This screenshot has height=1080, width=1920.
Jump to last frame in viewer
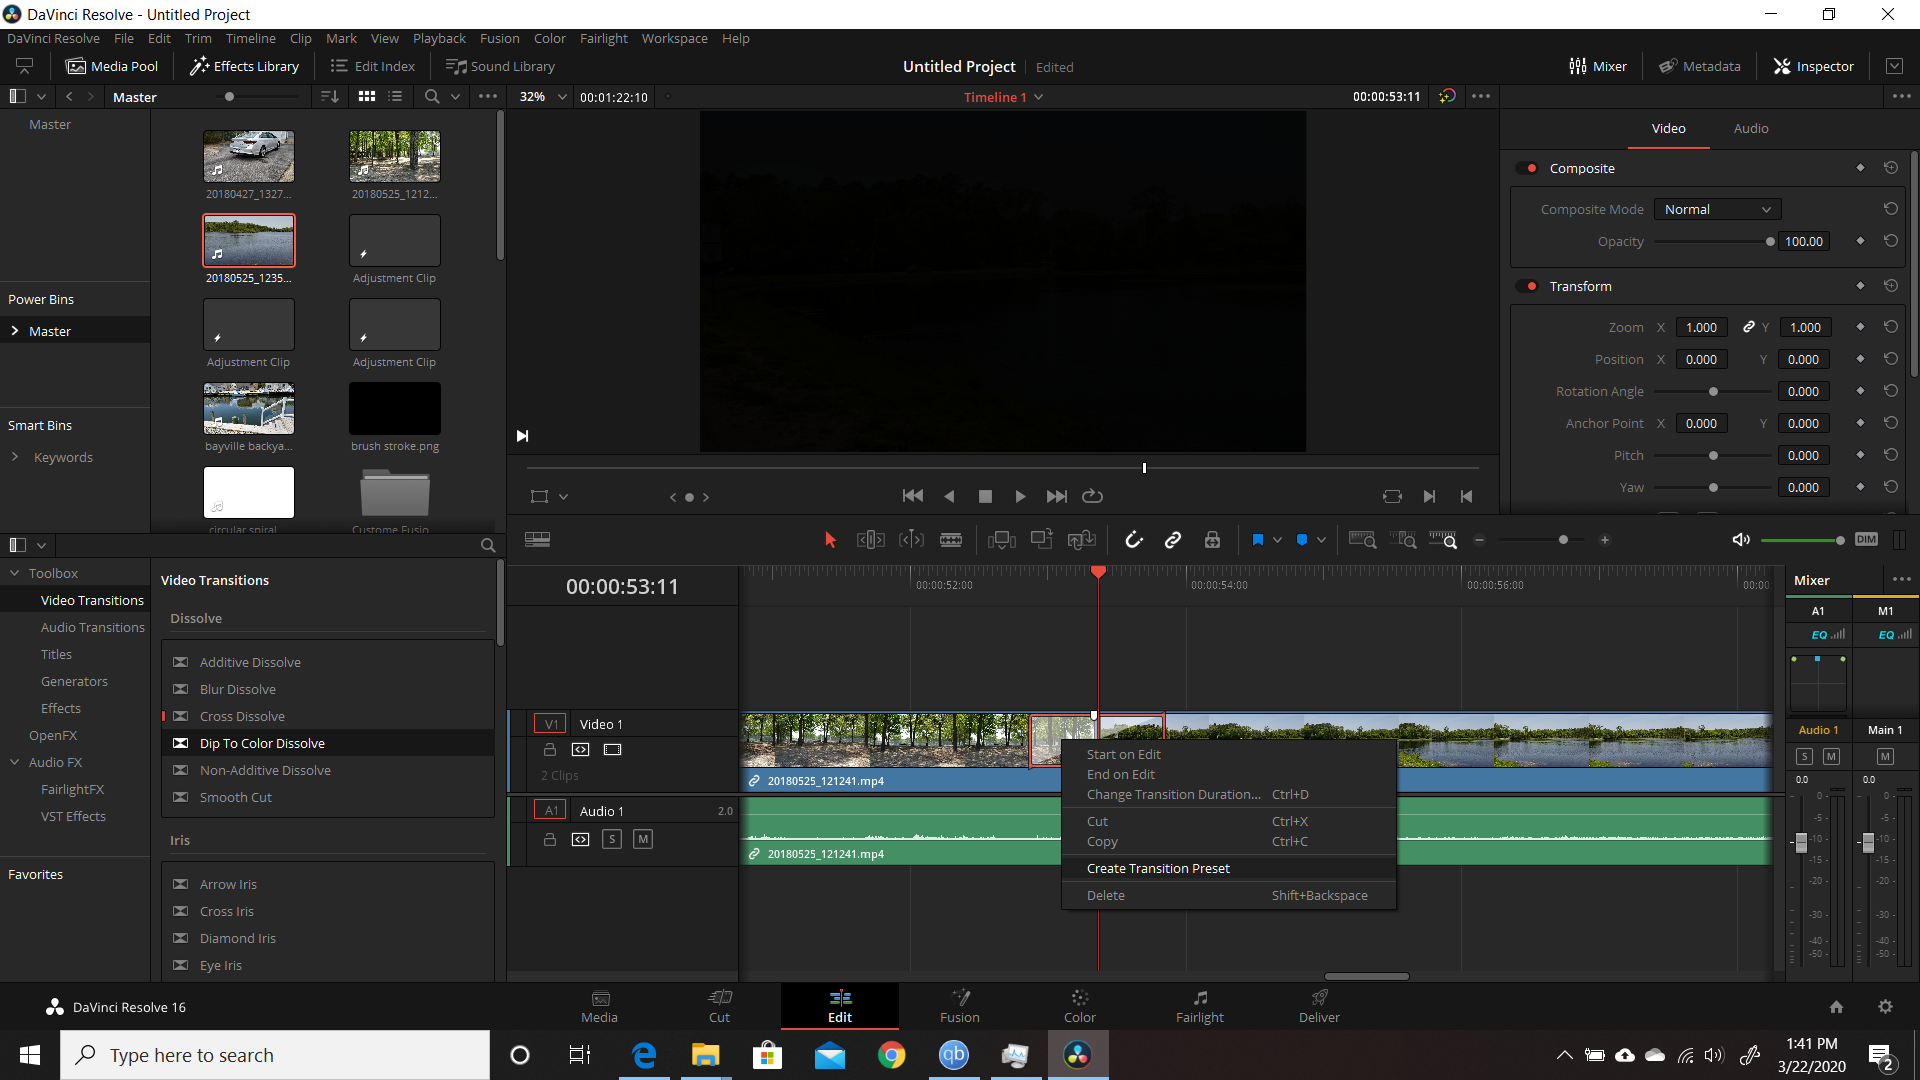click(1056, 496)
